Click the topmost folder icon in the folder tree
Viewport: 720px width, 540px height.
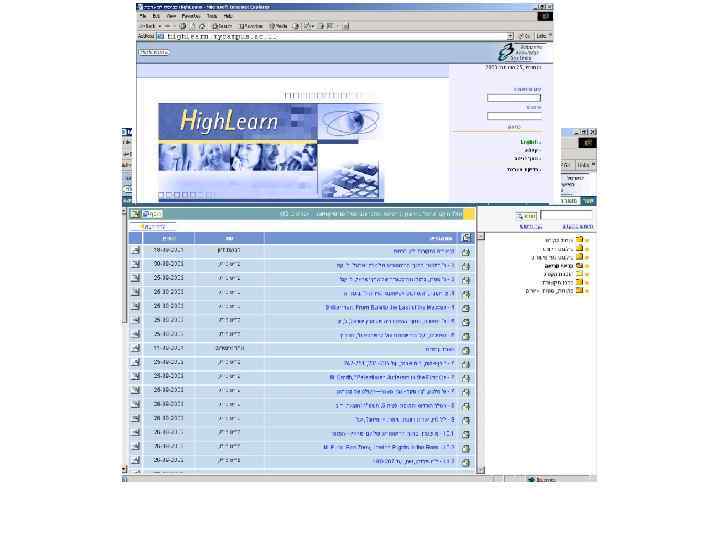point(579,239)
